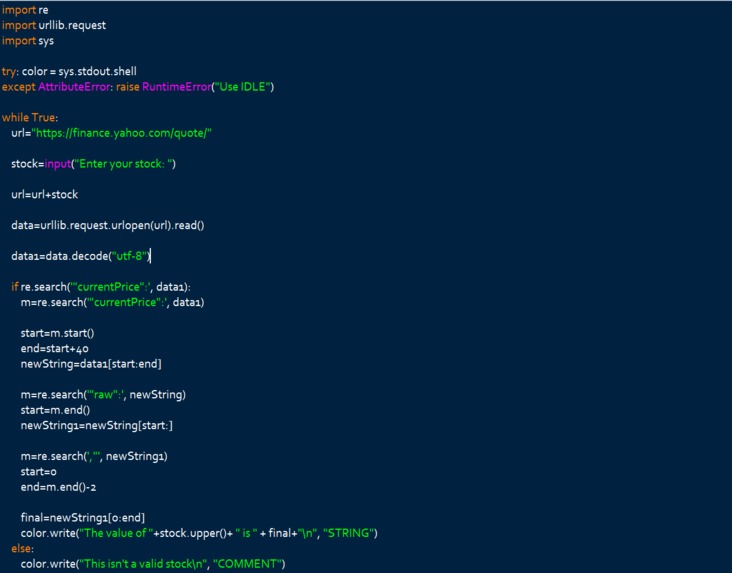Click the "Enter your stock: " input line
This screenshot has width=732, height=573.
[x=93, y=164]
